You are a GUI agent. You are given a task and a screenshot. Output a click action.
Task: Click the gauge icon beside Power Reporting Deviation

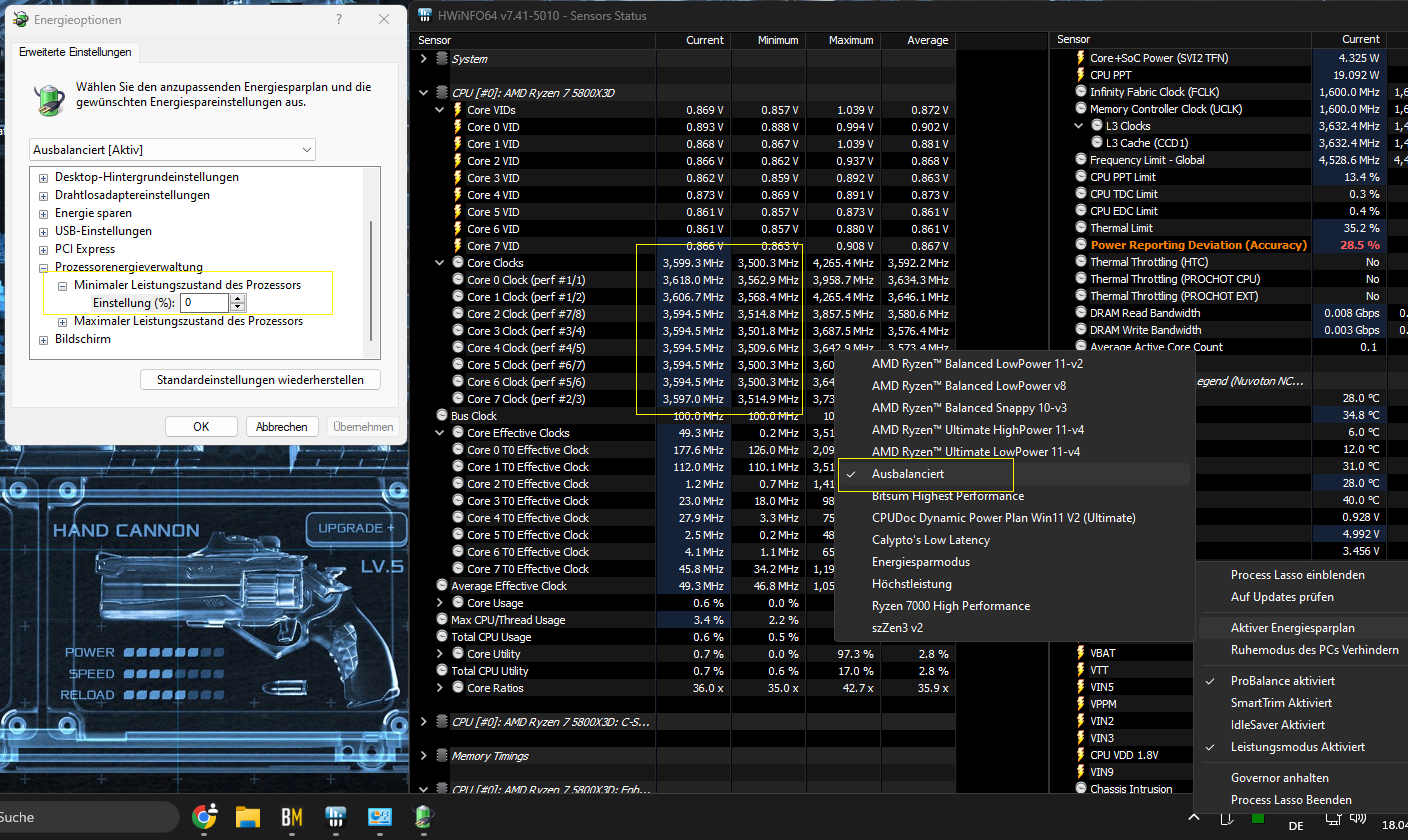tap(1081, 245)
